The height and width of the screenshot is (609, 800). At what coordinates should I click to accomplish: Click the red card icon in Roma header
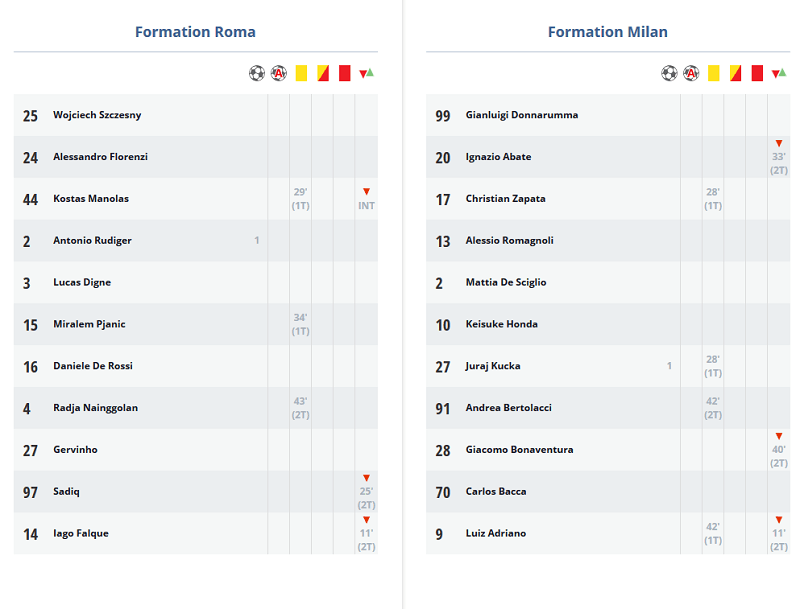345,73
